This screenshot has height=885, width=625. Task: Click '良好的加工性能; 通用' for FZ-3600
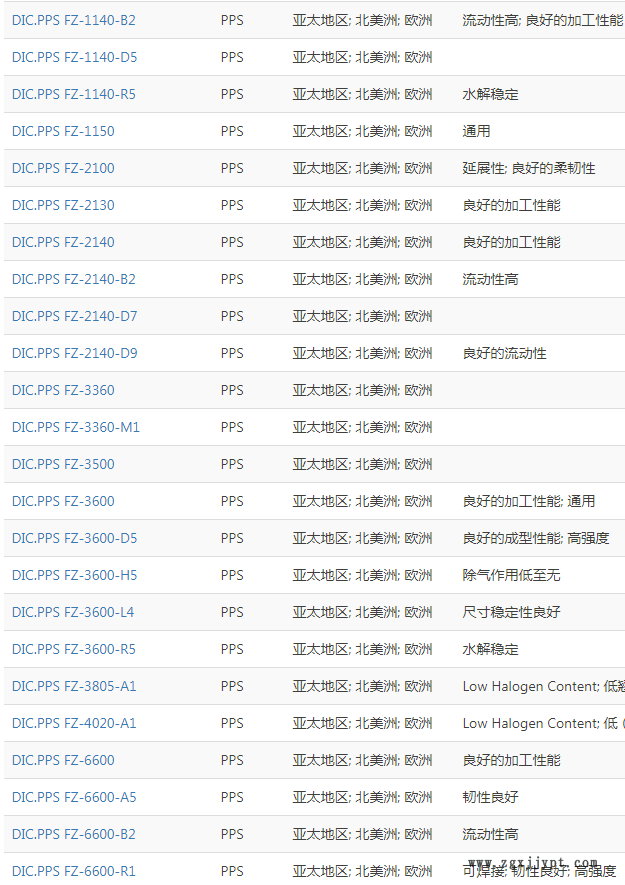tap(528, 501)
